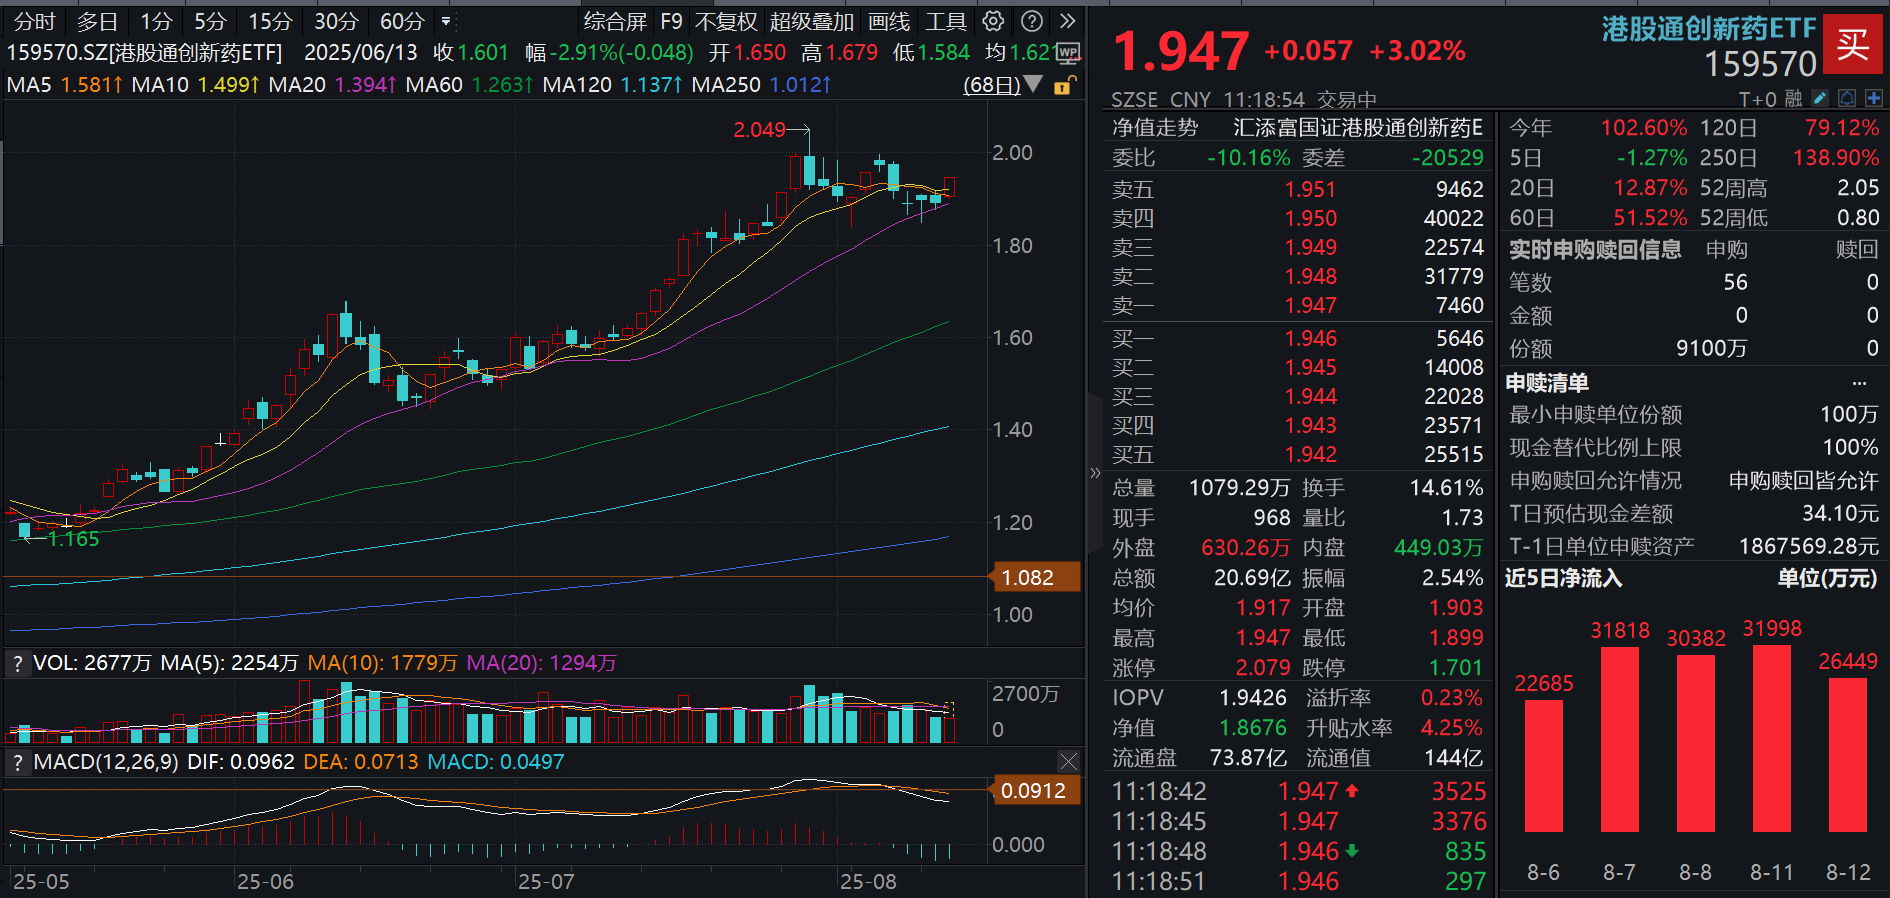This screenshot has height=898, width=1890.
Task: Toggle the yellow chart lock icon
Action: [x=1065, y=86]
